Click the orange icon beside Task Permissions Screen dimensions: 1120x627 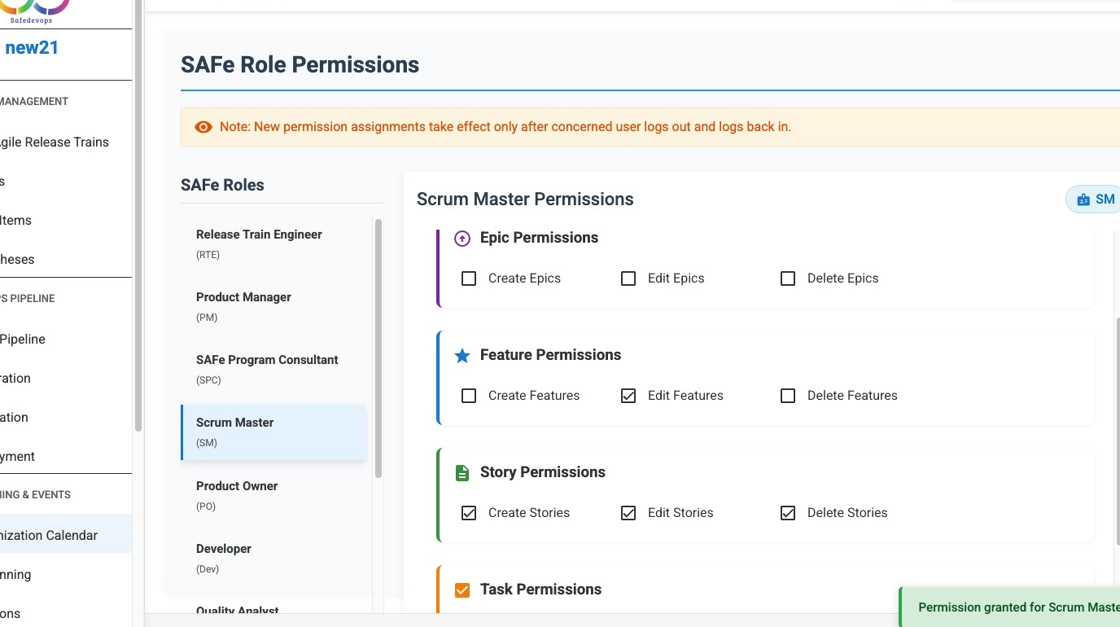[x=462, y=589]
